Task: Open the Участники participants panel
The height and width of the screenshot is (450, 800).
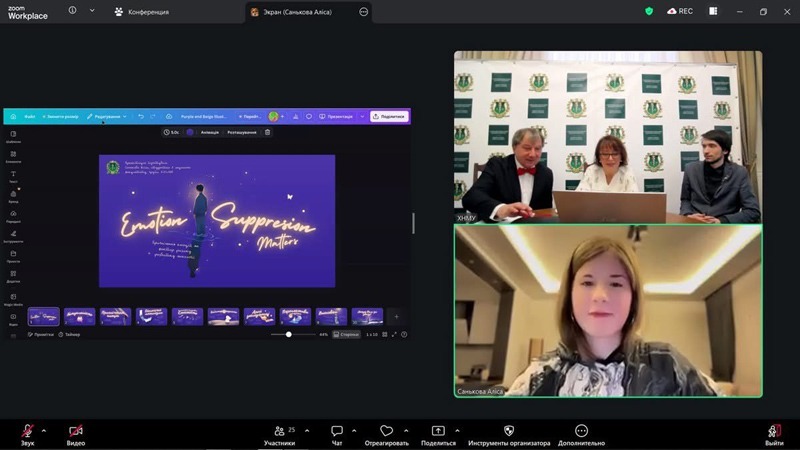Action: 279,431
